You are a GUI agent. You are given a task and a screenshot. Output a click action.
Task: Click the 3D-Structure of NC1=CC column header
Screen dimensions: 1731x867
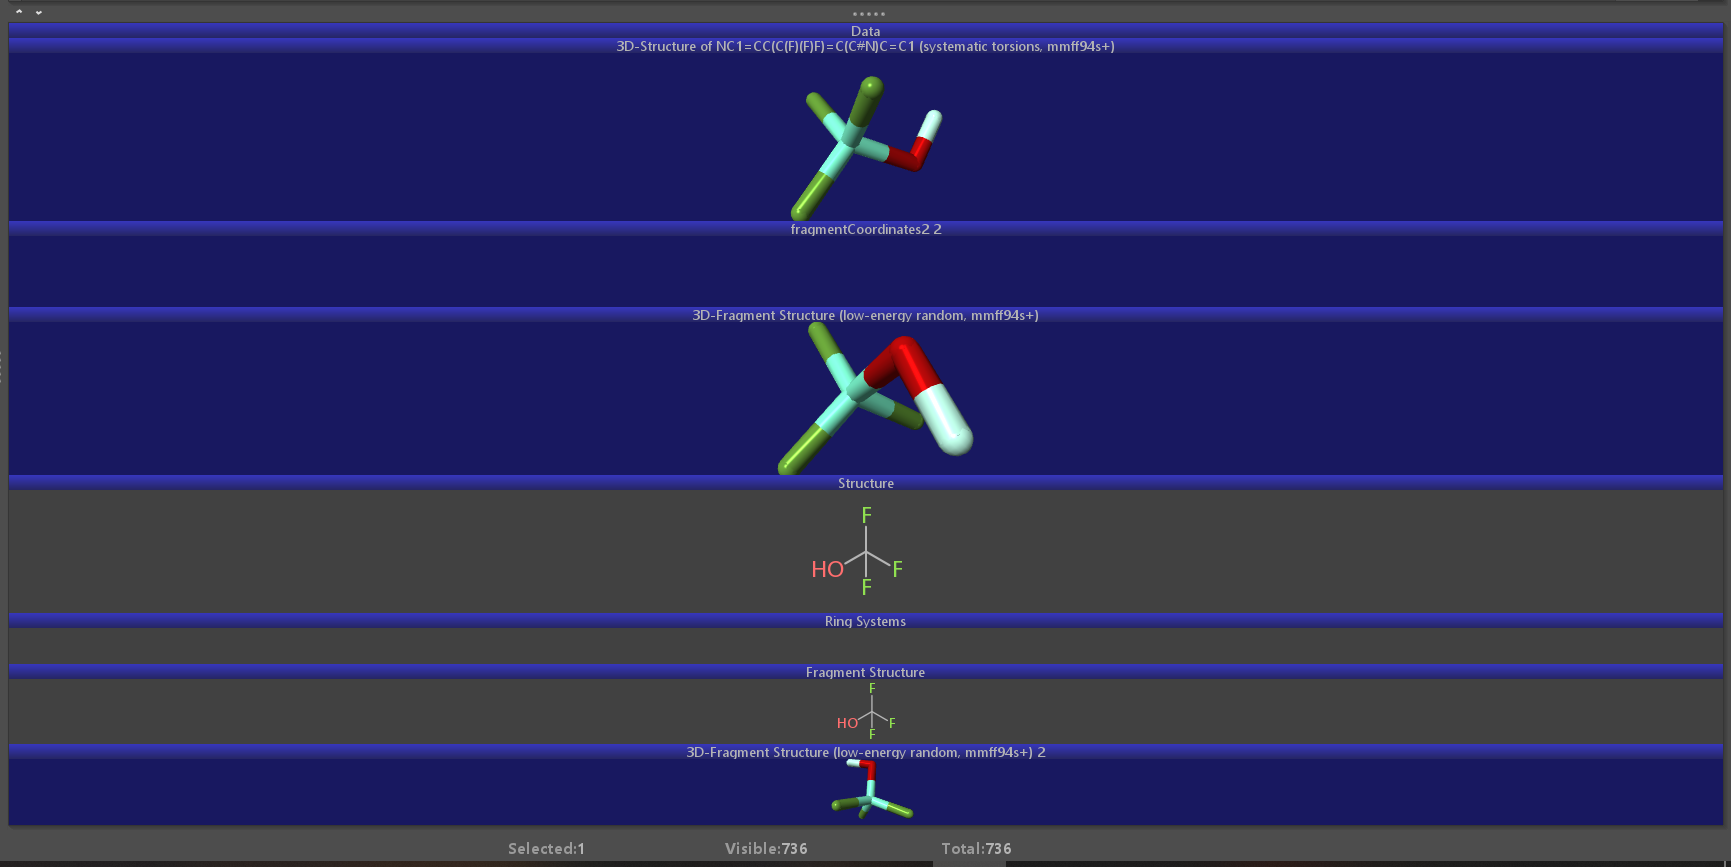coord(865,46)
